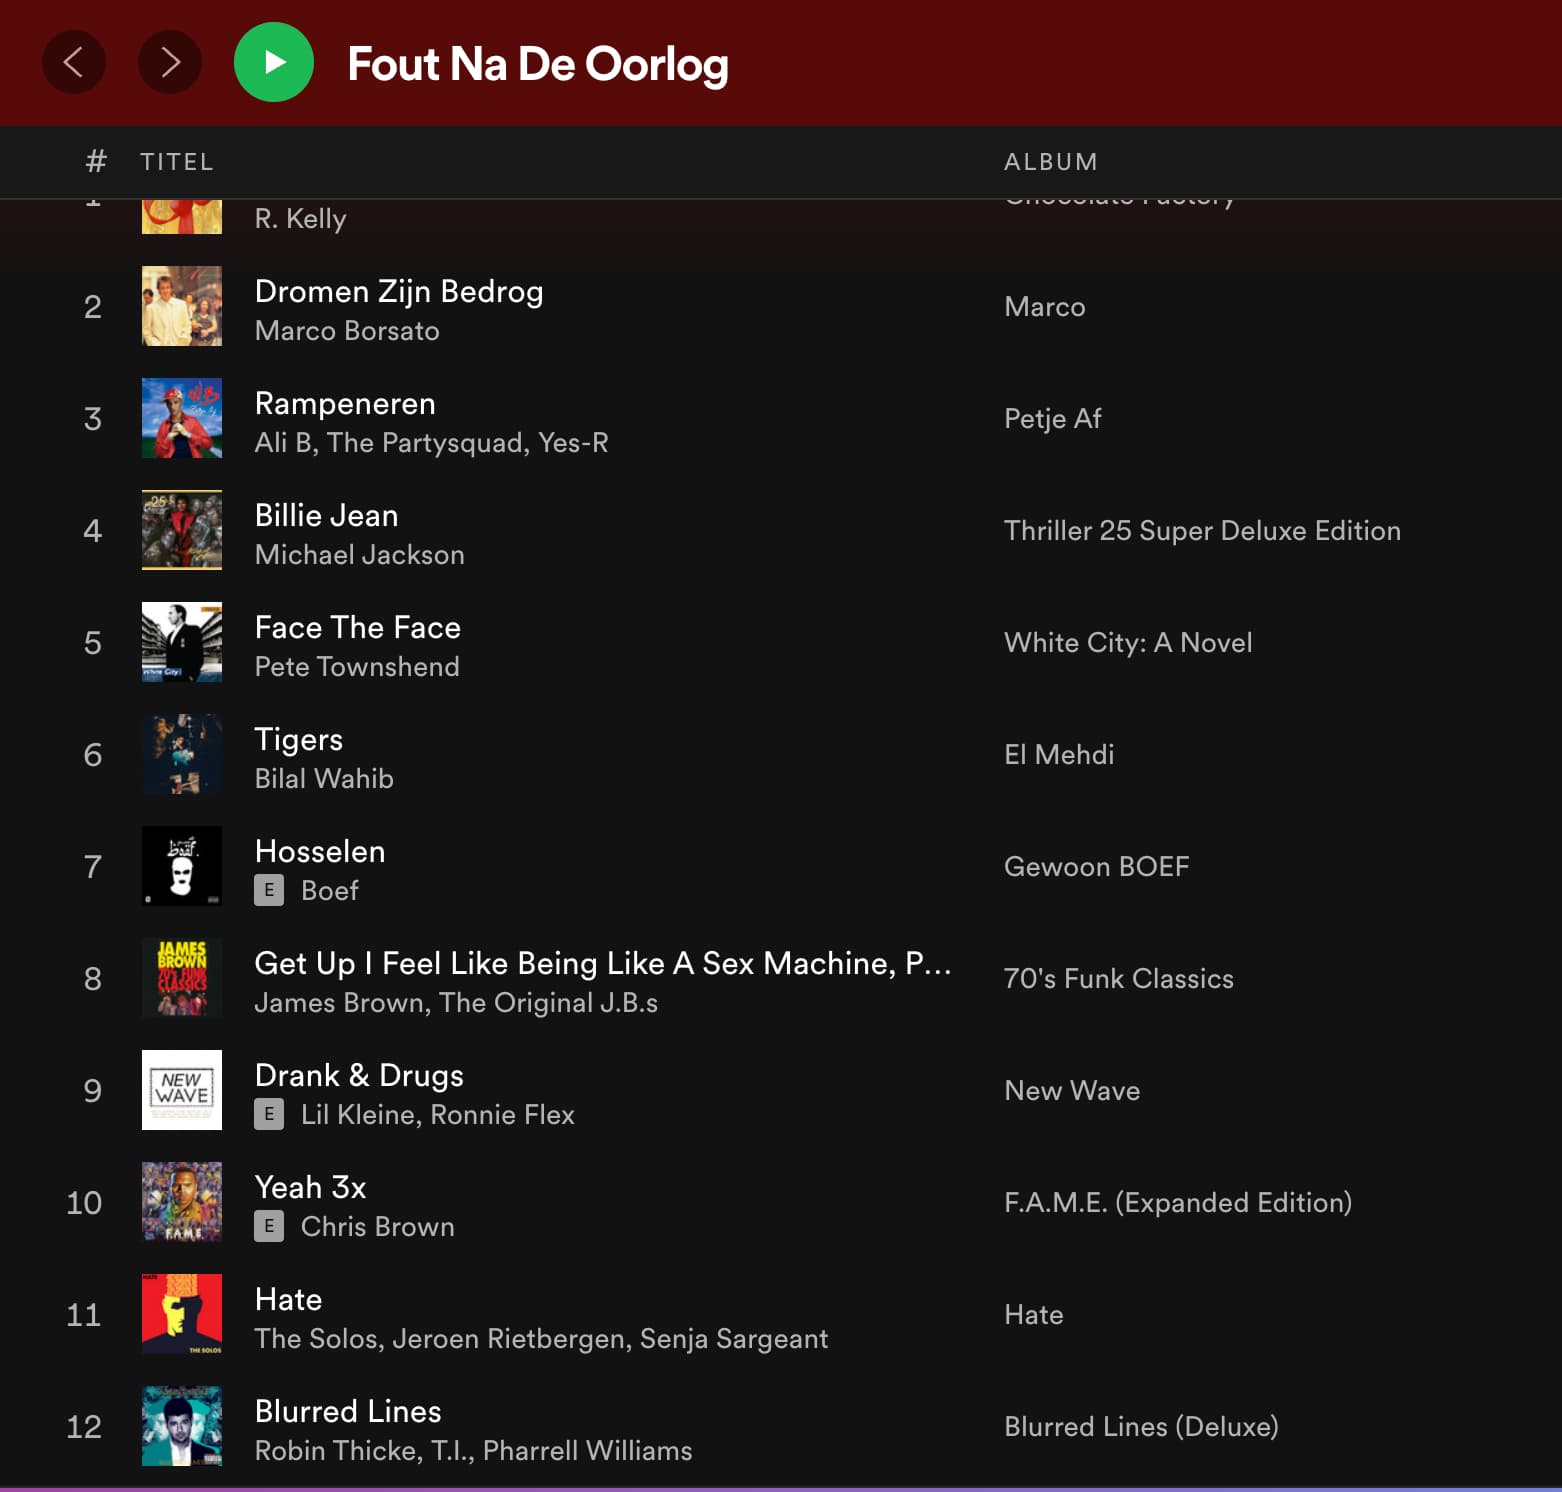Image resolution: width=1562 pixels, height=1492 pixels.
Task: Open artist Pharrell Williams
Action: click(588, 1451)
